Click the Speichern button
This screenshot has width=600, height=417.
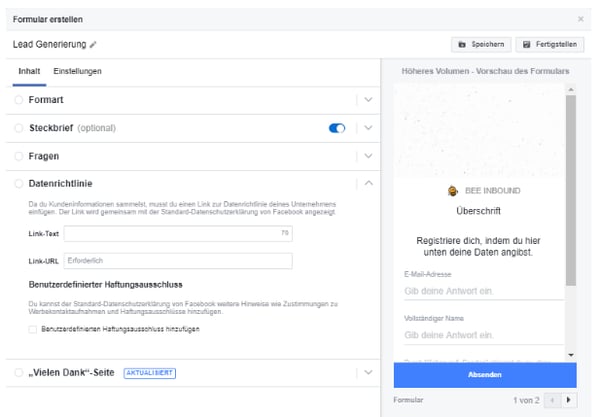(480, 45)
